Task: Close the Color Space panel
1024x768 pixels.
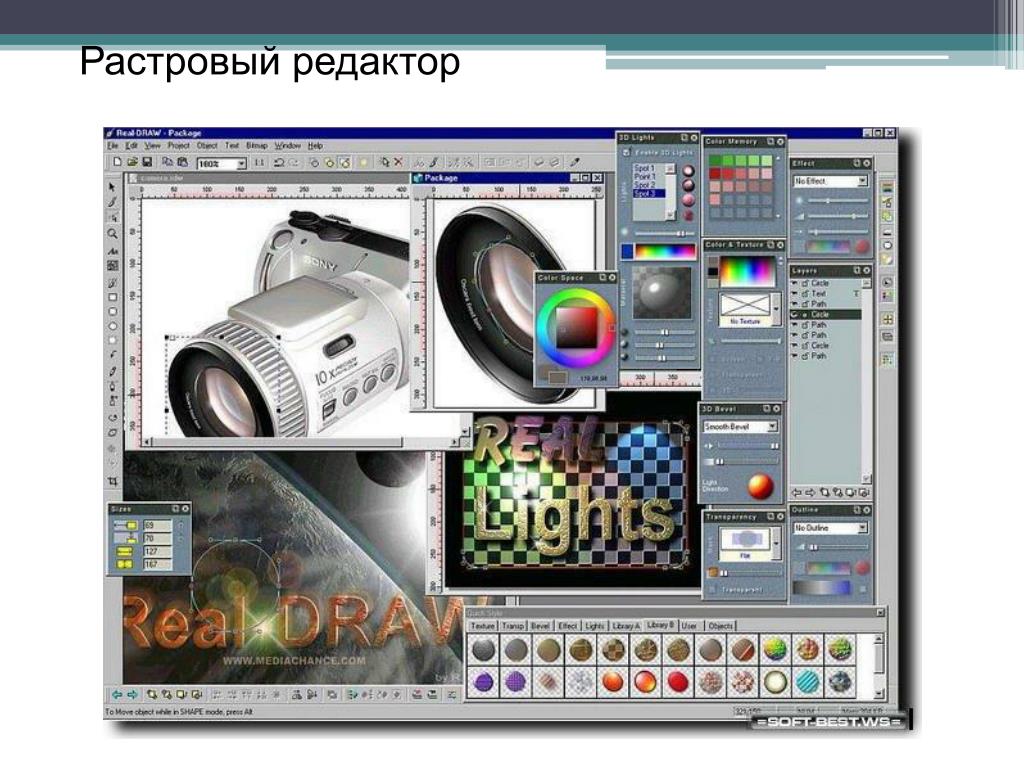Action: pos(613,278)
